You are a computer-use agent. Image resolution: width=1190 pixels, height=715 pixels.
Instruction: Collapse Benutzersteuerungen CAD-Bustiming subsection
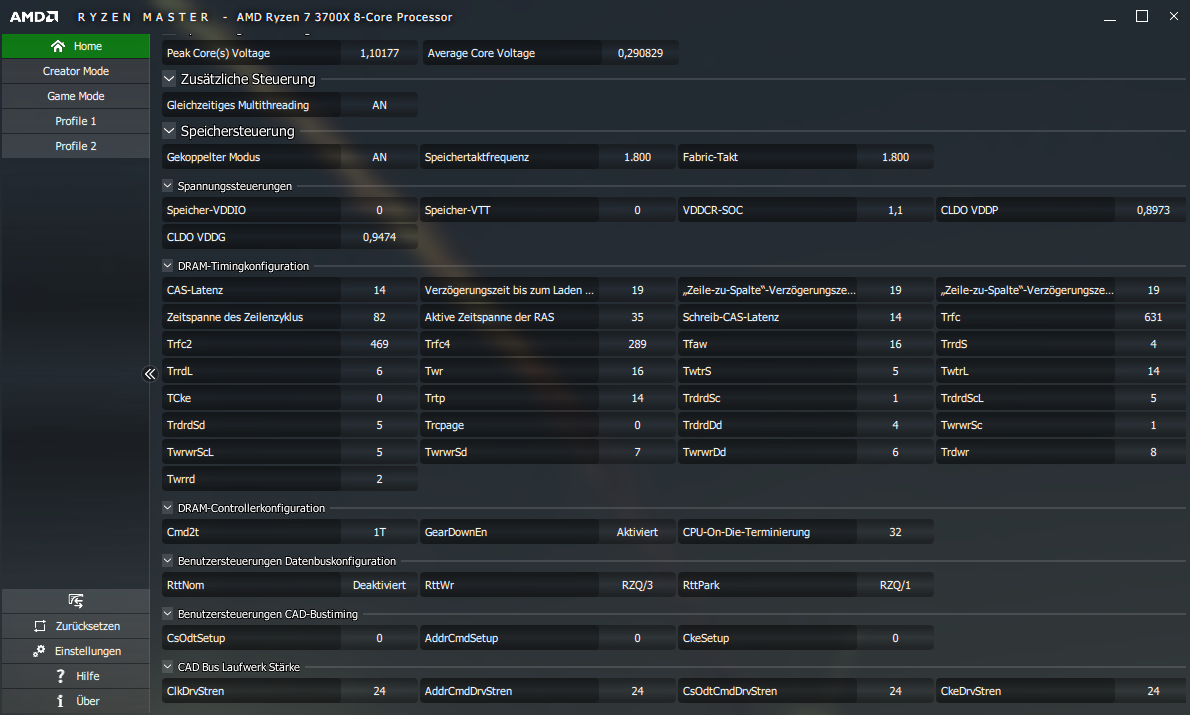pos(168,613)
